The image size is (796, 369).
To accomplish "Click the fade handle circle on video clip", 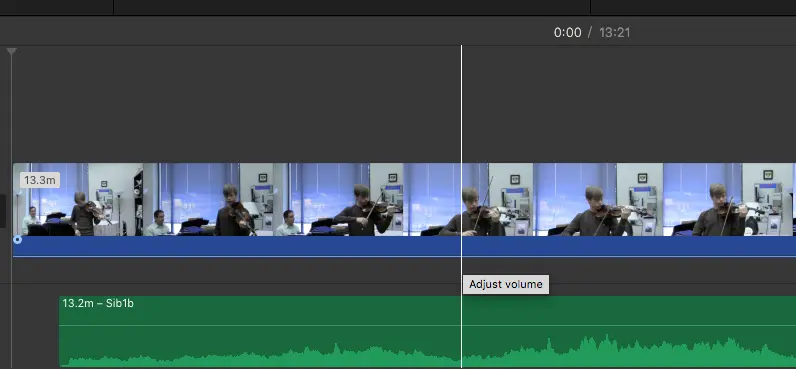I will (18, 240).
